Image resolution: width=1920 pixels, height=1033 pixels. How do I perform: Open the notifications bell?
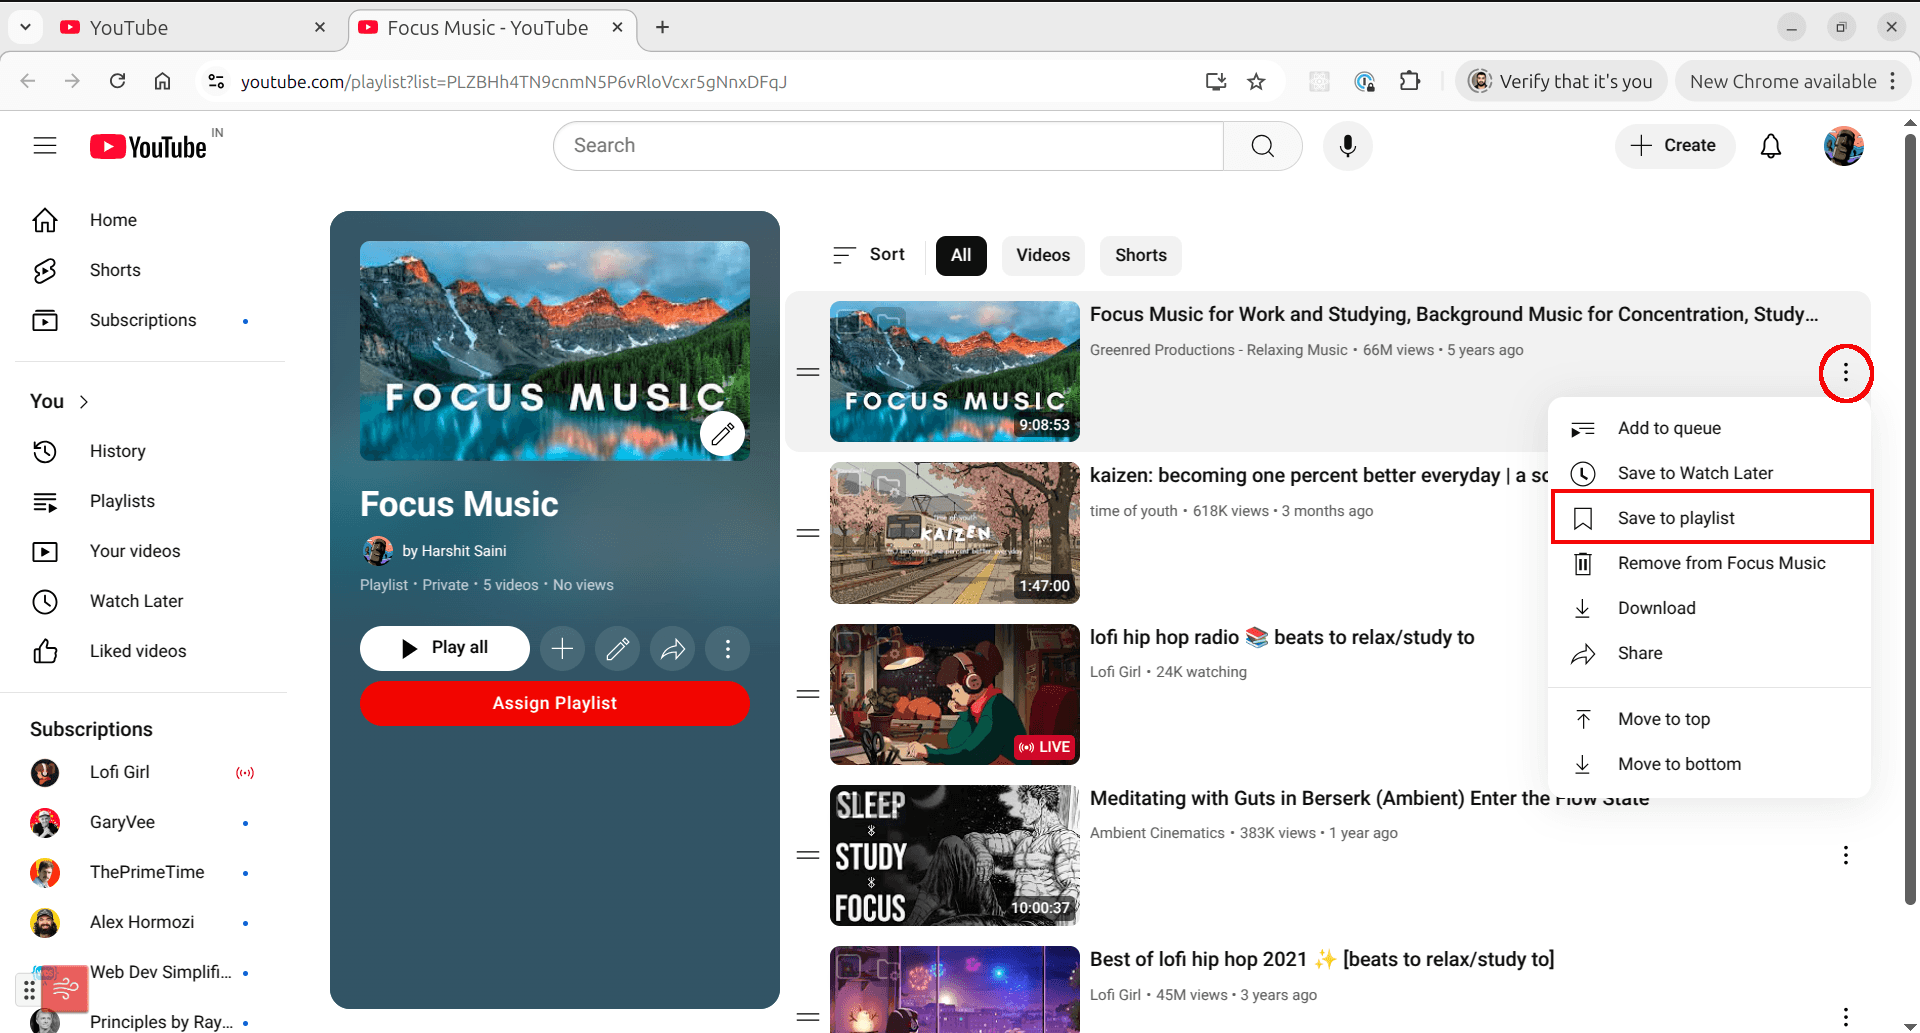click(x=1770, y=146)
